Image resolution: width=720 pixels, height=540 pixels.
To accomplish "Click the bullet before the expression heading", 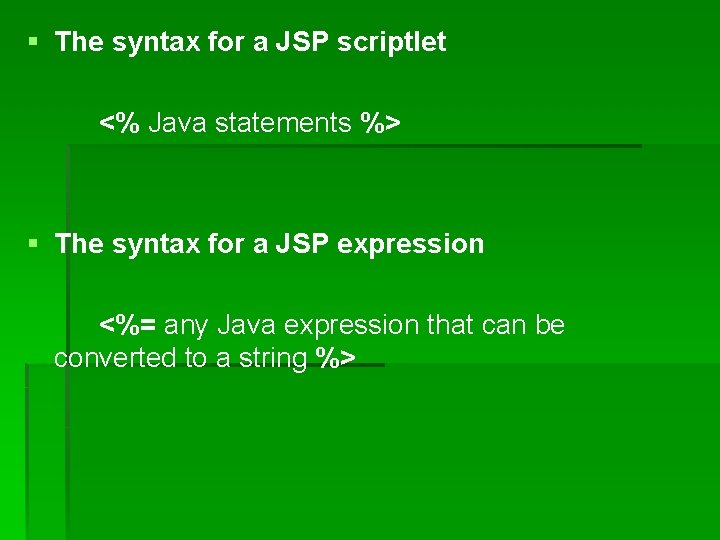I will (33, 243).
